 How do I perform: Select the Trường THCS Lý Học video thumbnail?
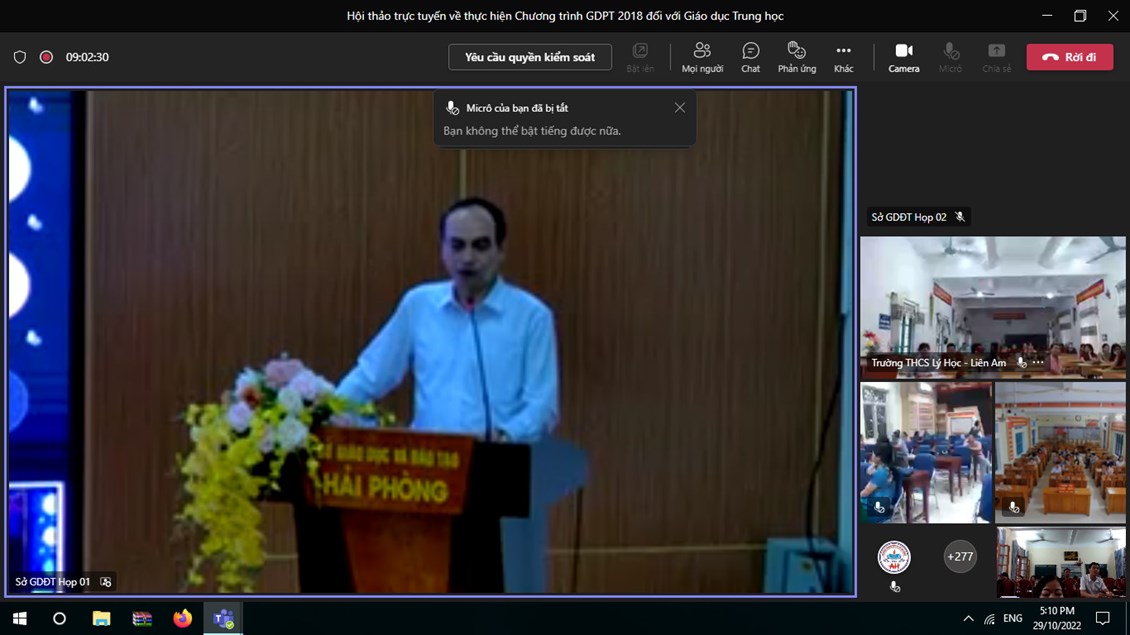coord(992,300)
